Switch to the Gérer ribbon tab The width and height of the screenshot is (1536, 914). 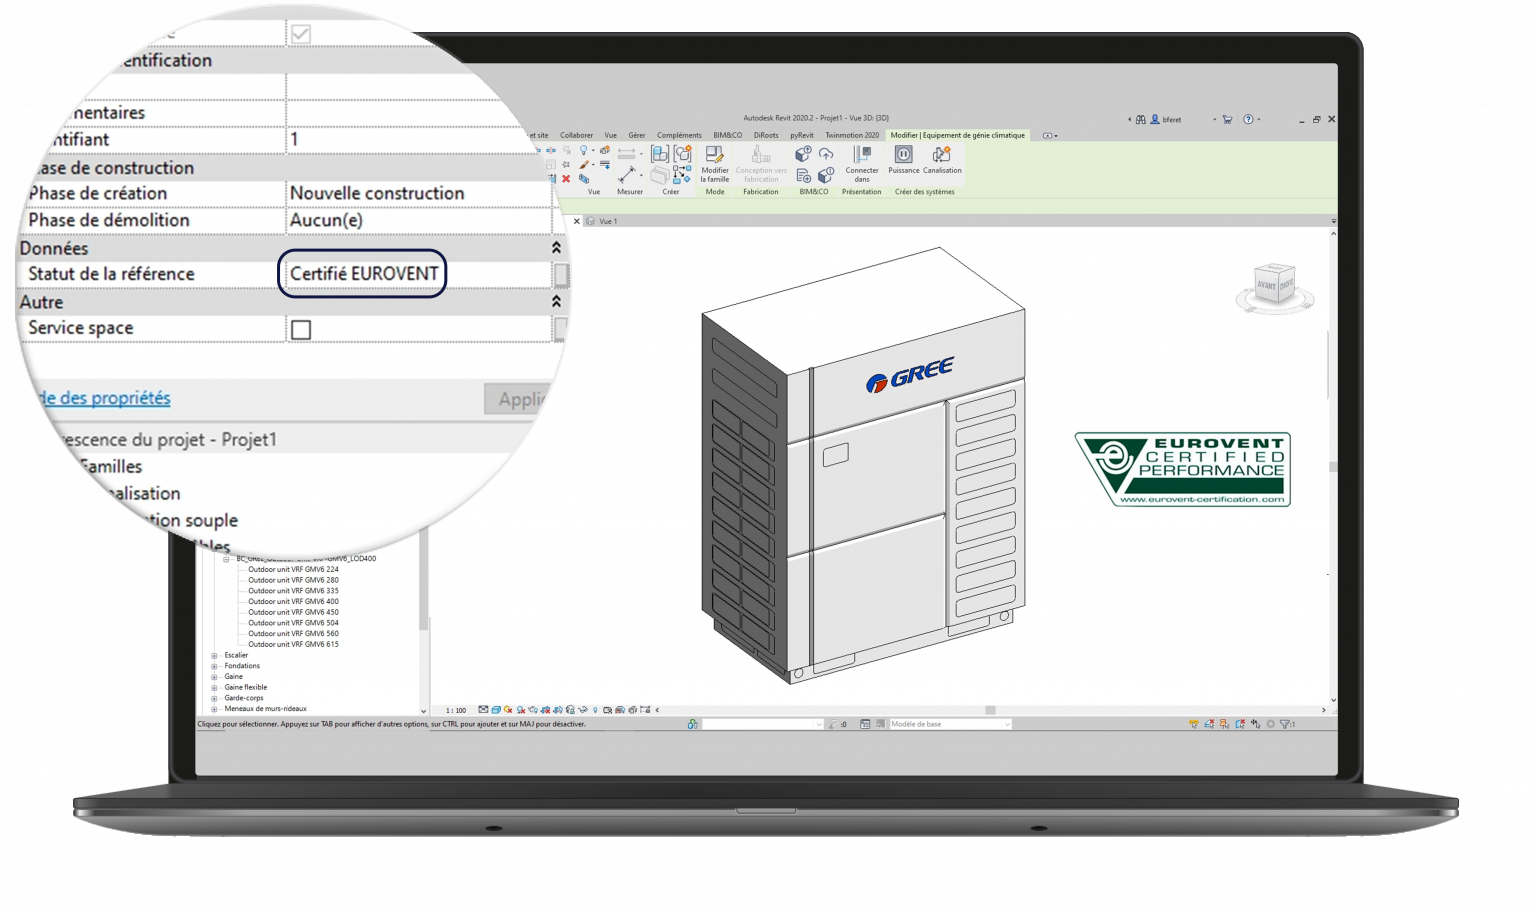[x=636, y=135]
